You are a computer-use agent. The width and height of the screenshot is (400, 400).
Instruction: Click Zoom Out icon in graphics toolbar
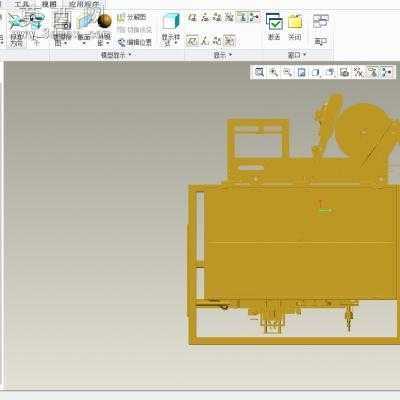click(x=288, y=72)
